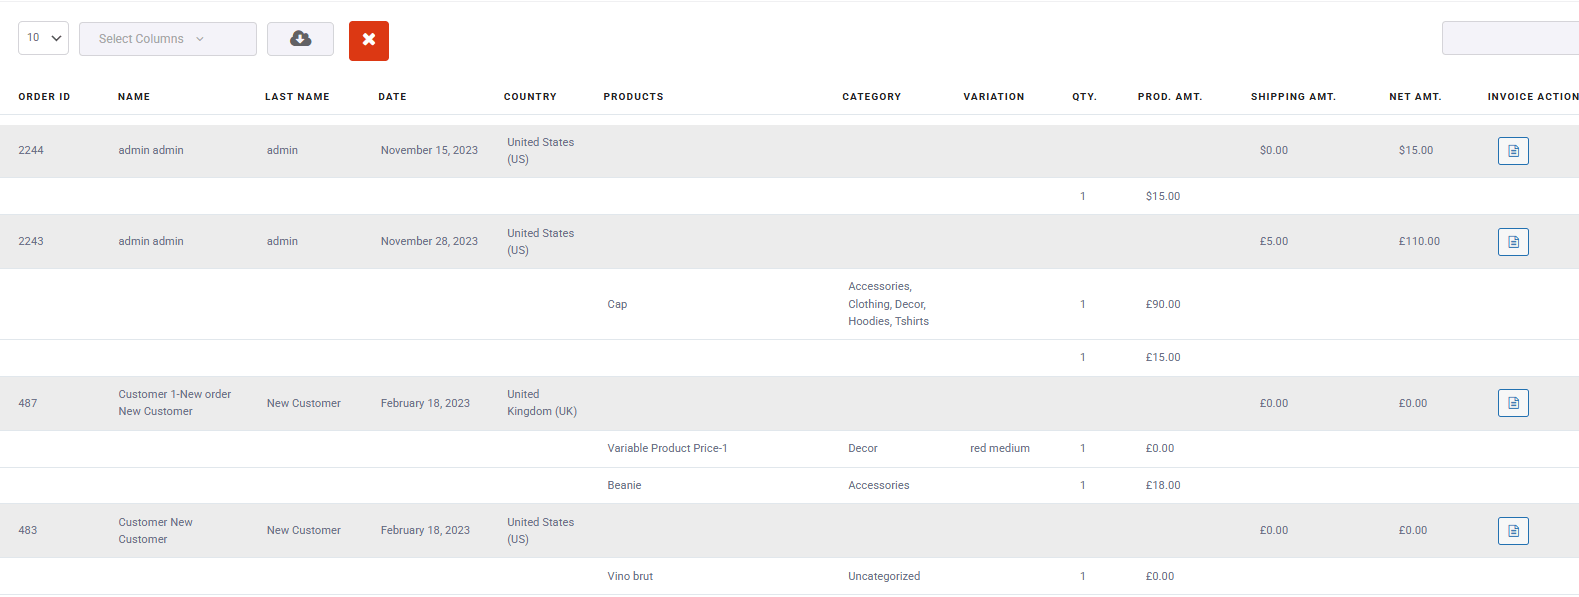
Task: Open invoice for order 2244
Action: tap(1512, 151)
